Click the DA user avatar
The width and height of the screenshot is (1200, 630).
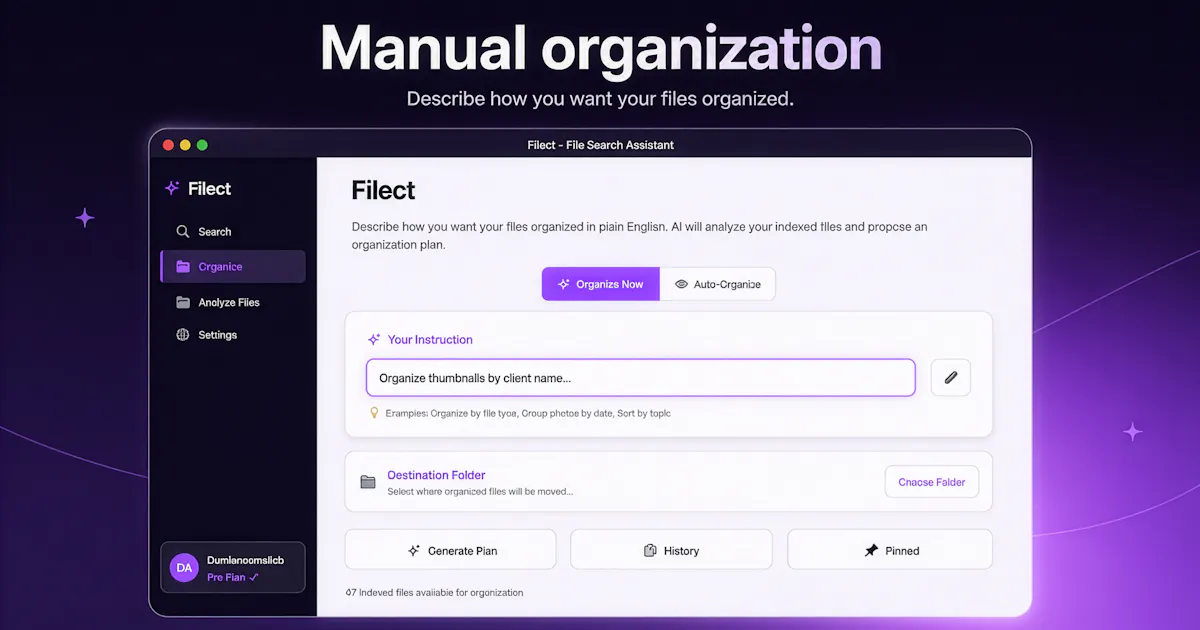[x=184, y=568]
